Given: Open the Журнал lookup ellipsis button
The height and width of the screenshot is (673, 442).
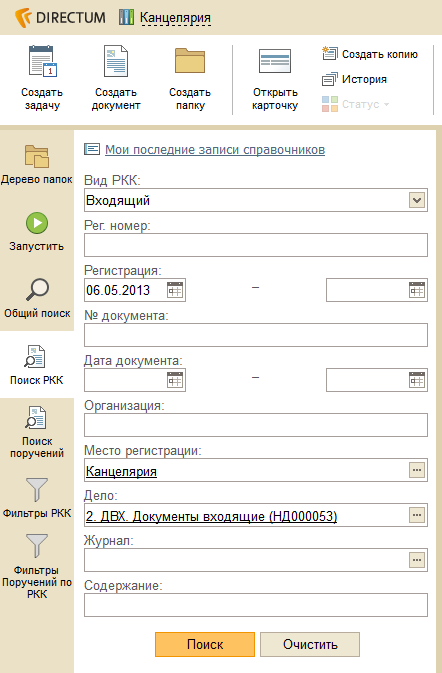Looking at the screenshot, I should 417,560.
